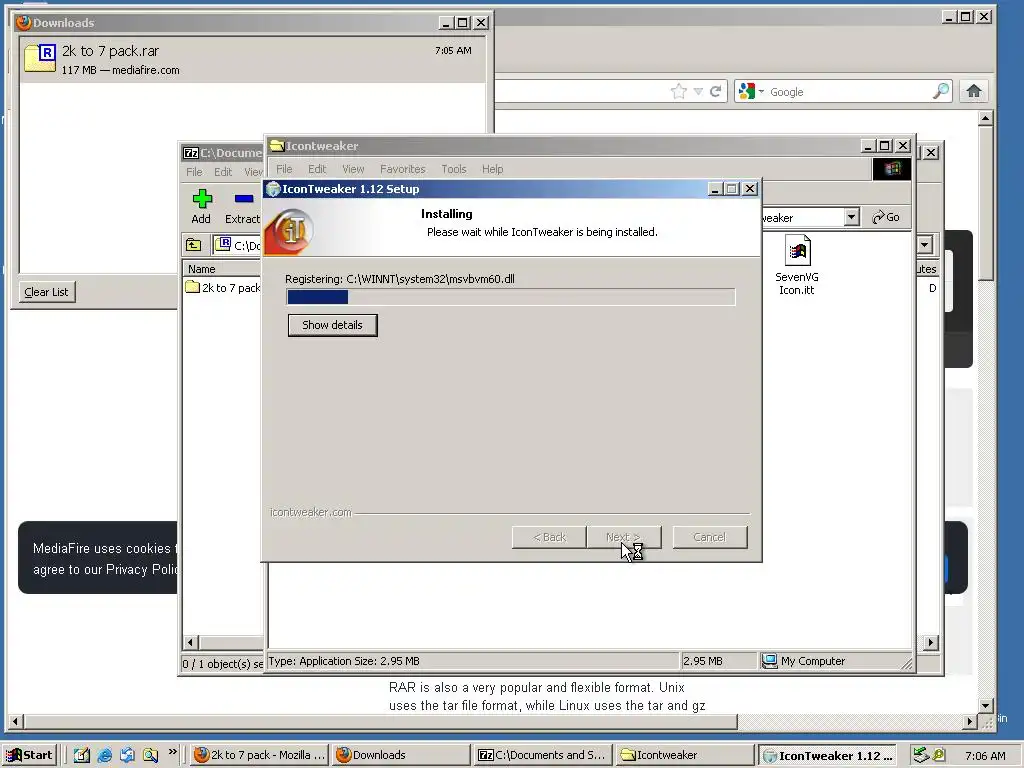Screen dimensions: 1024x768
Task: Click the bookmark star in Firefox
Action: [x=679, y=91]
